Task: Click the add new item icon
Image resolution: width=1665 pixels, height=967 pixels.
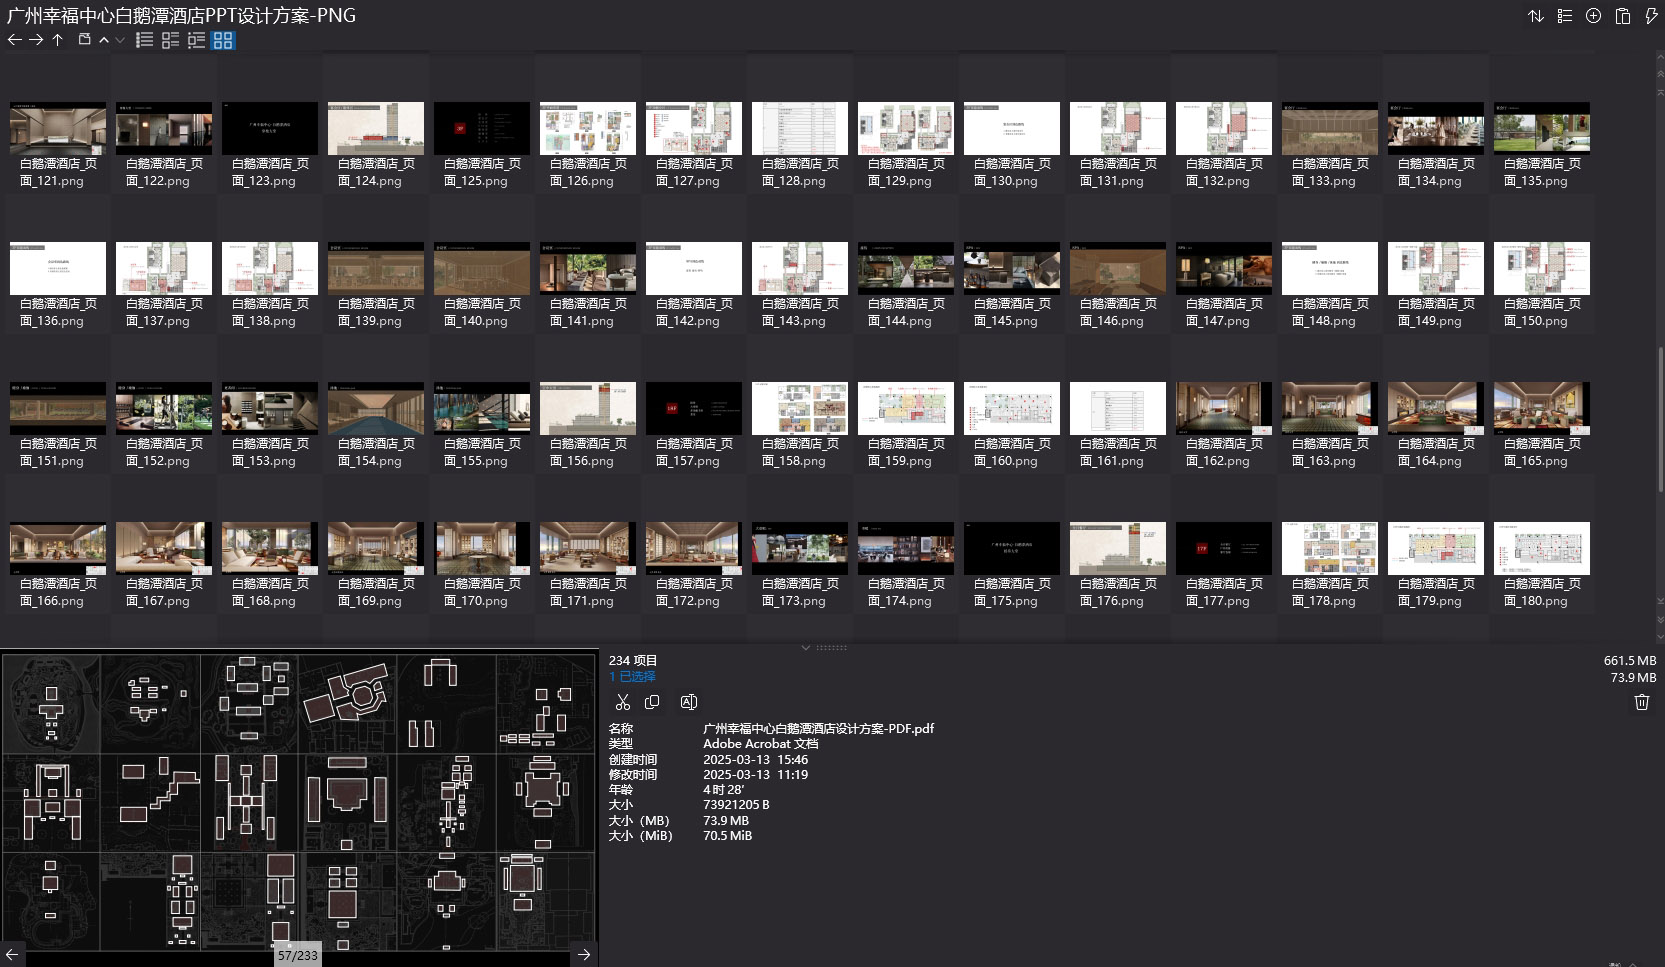Action: pos(1594,16)
